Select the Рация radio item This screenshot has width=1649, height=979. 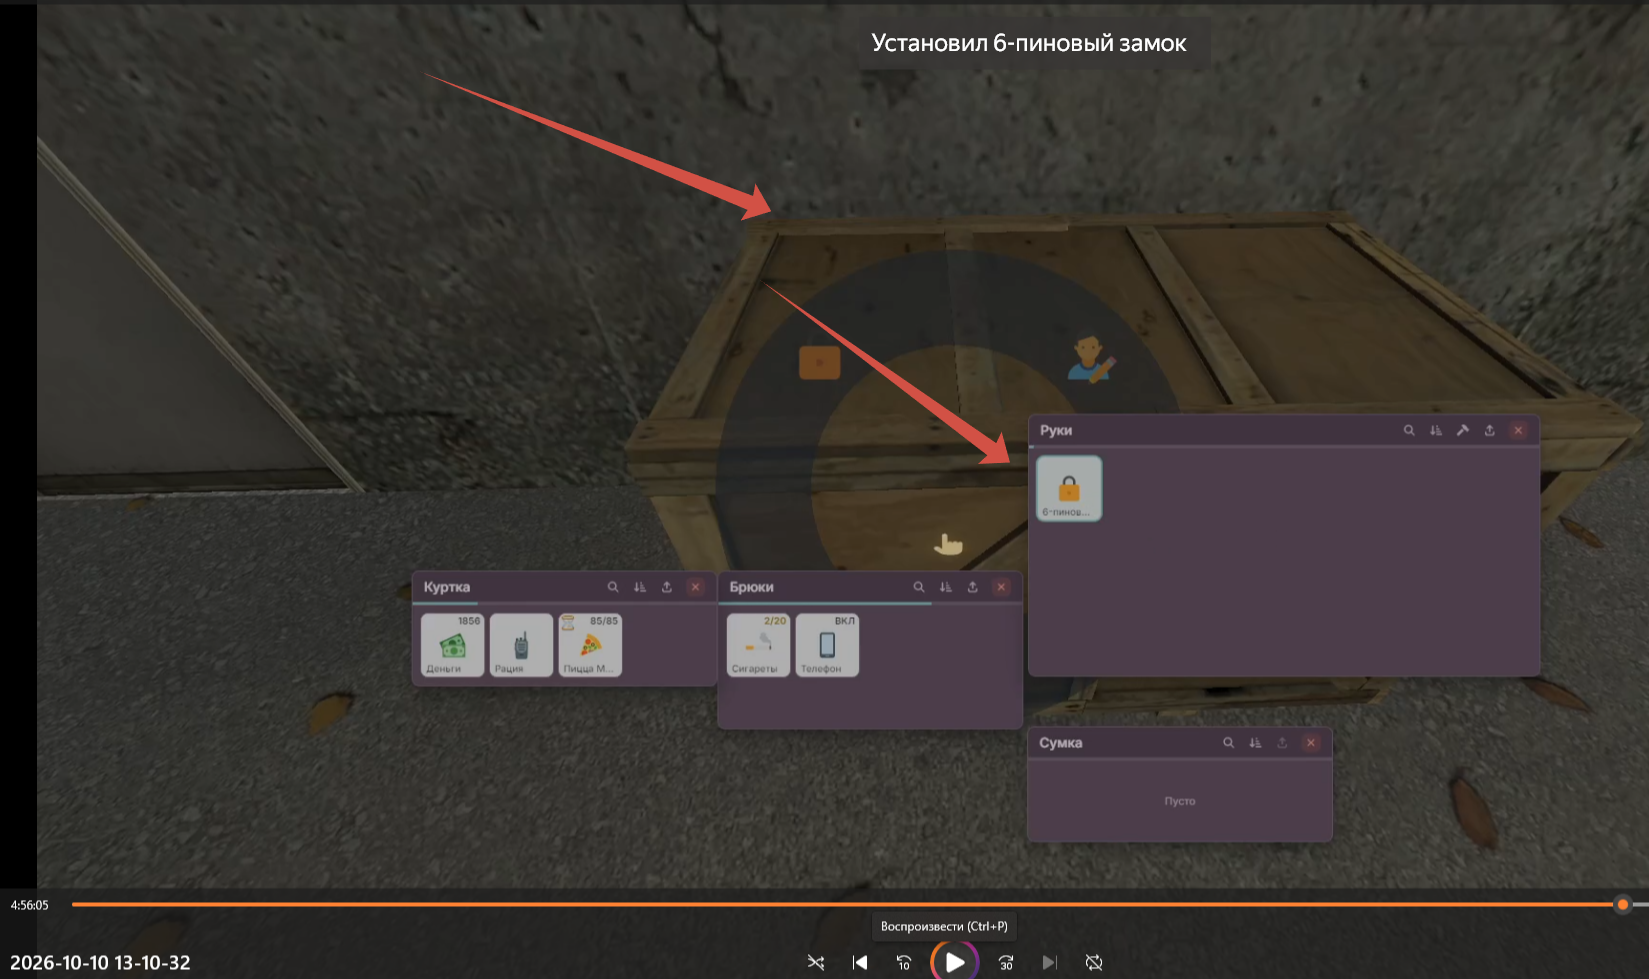[521, 645]
